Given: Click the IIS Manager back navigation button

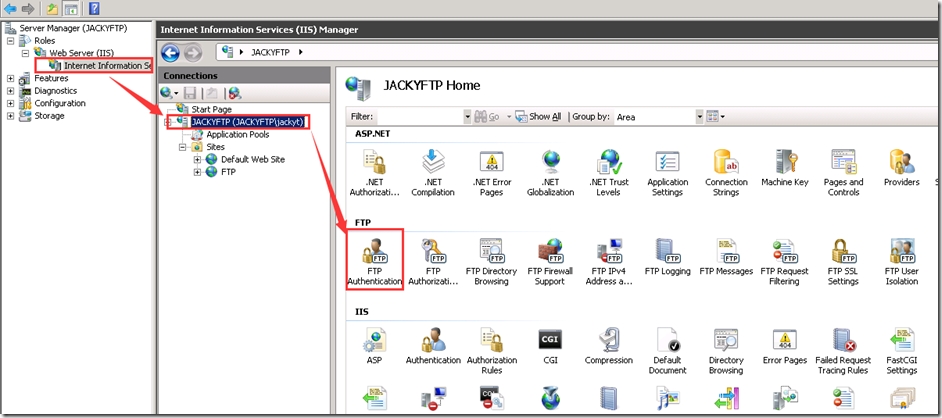Looking at the screenshot, I should [x=171, y=53].
